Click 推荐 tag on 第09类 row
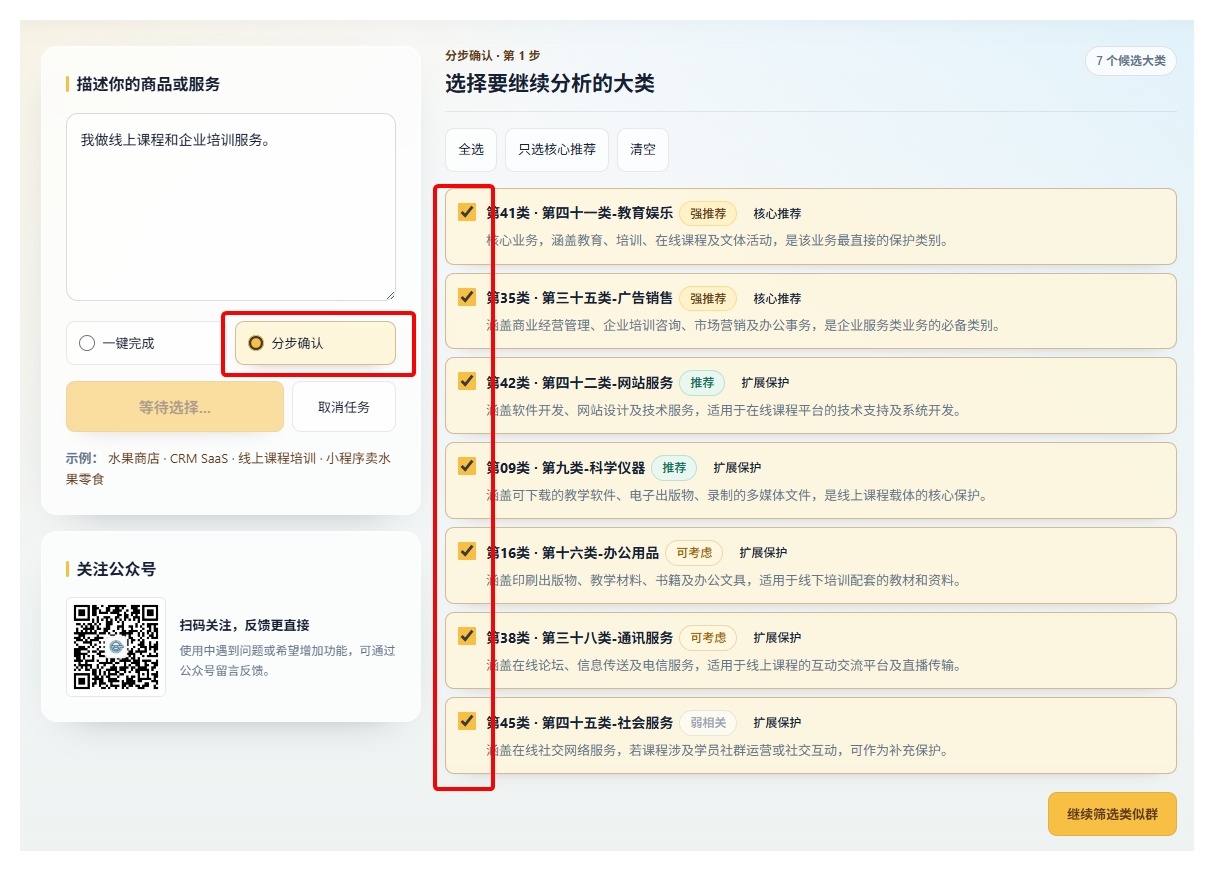Screen dimensions: 1214x871 coord(674,468)
